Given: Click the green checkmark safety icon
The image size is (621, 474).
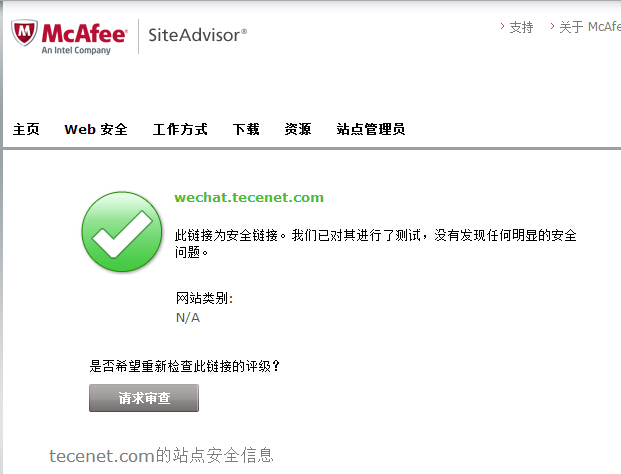Looking at the screenshot, I should pos(122,232).
